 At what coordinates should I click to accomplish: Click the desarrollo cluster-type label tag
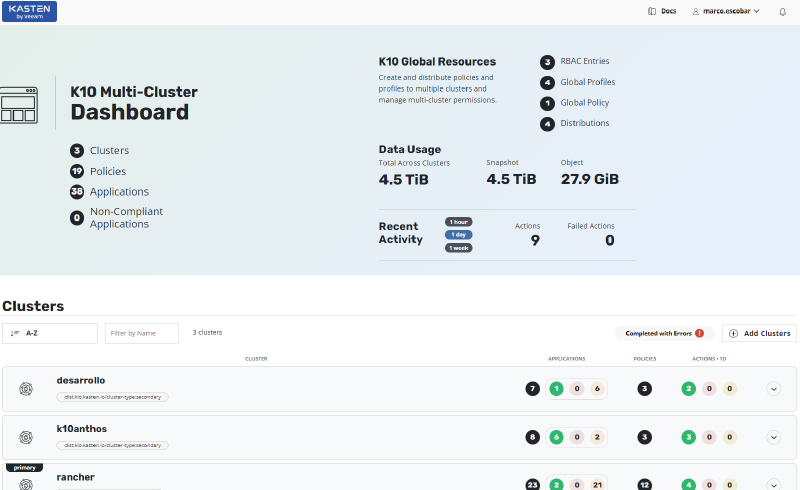coord(112,397)
